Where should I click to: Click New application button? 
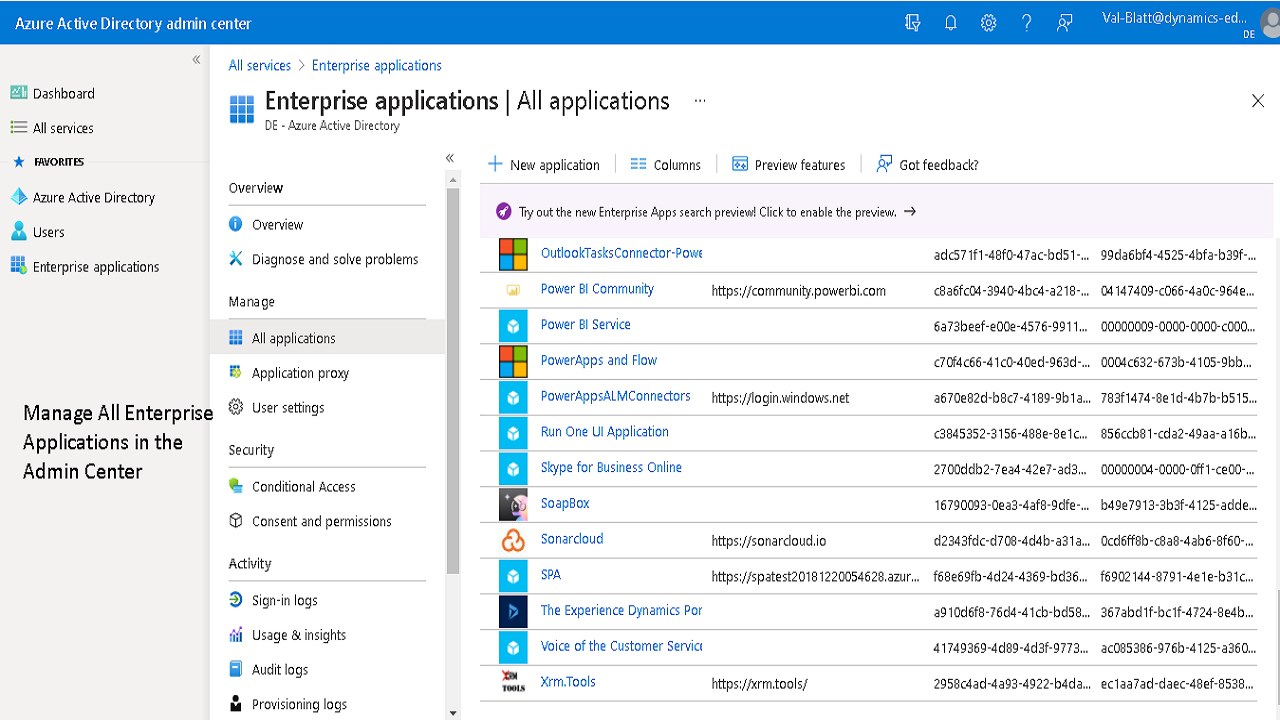(543, 165)
